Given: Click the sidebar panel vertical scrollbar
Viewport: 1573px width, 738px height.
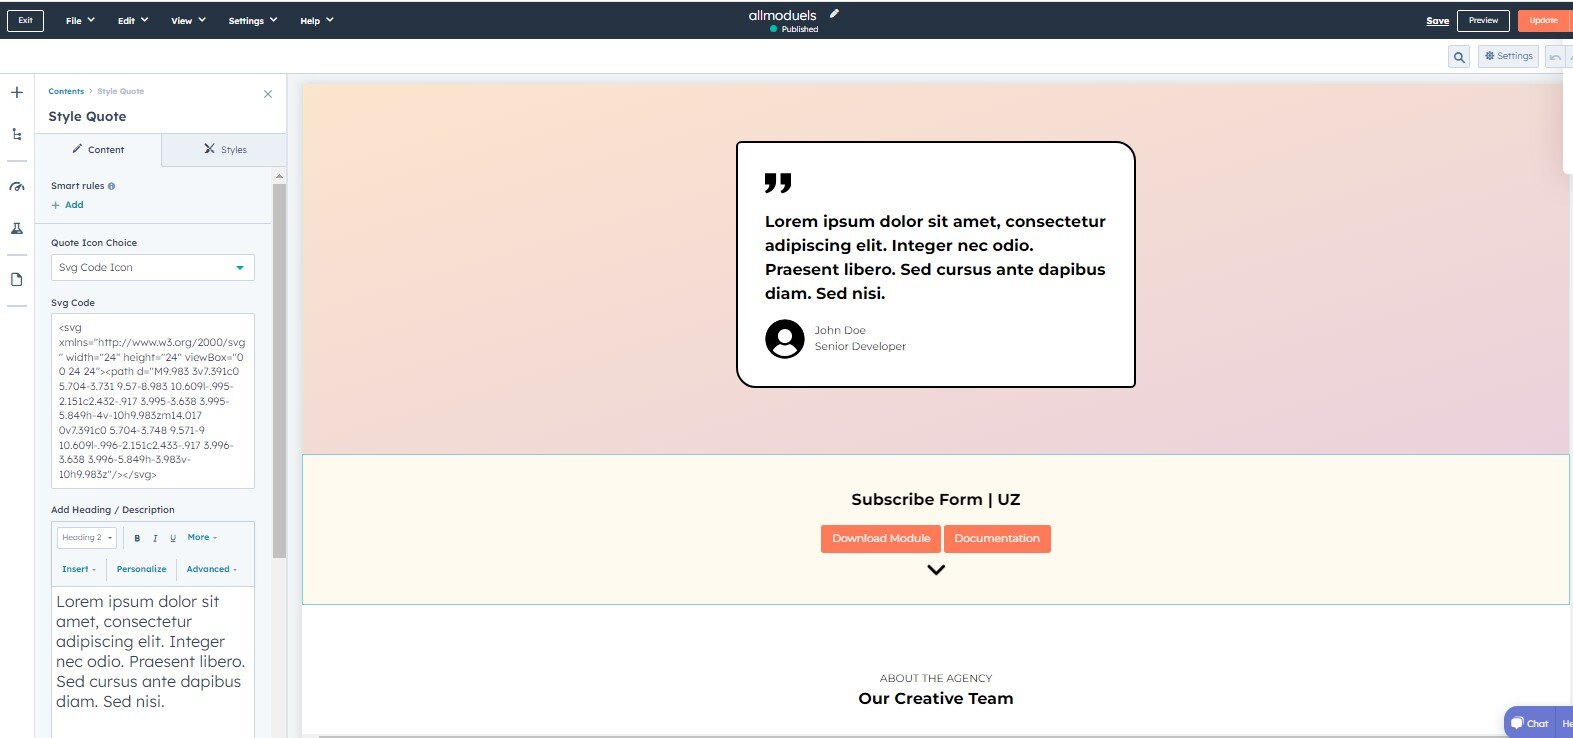Looking at the screenshot, I should coord(279,370).
